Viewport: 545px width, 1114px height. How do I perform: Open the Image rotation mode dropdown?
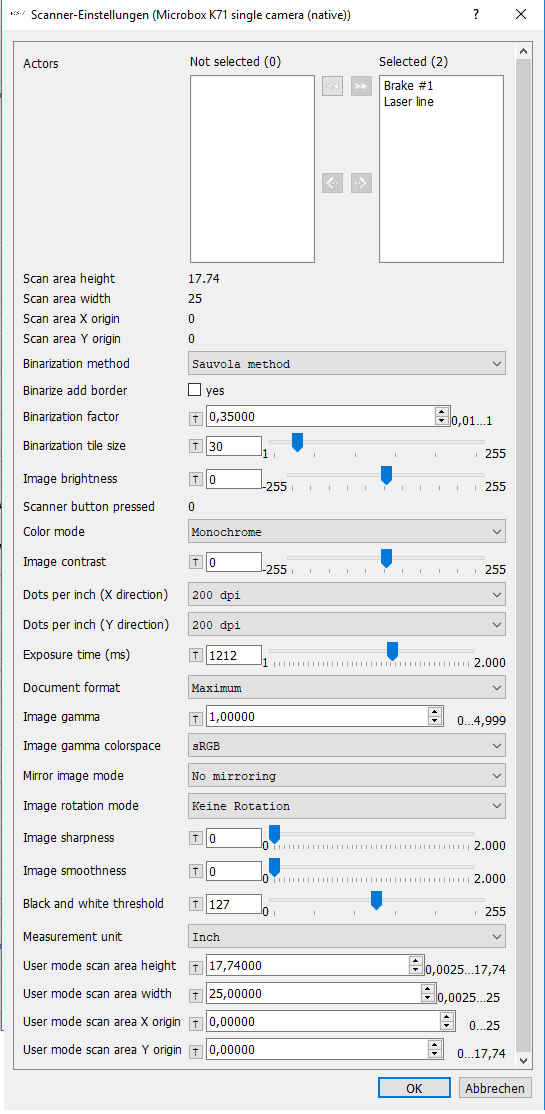[x=347, y=806]
